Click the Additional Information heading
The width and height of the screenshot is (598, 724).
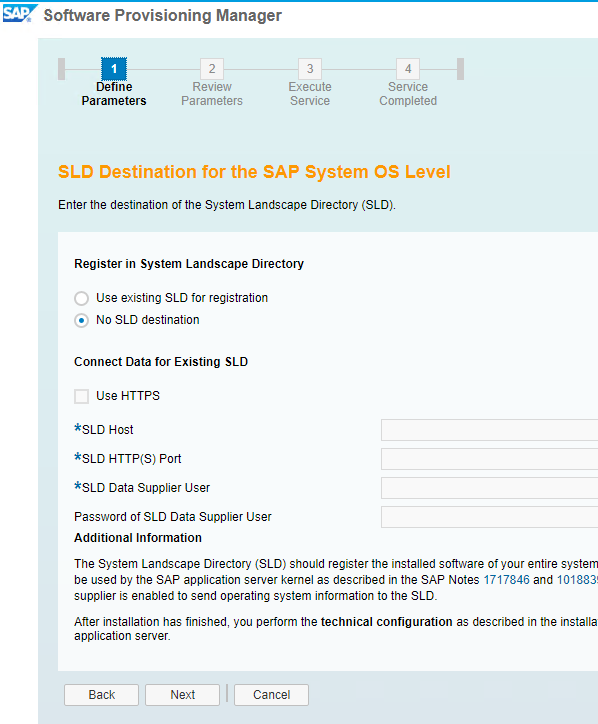138,538
